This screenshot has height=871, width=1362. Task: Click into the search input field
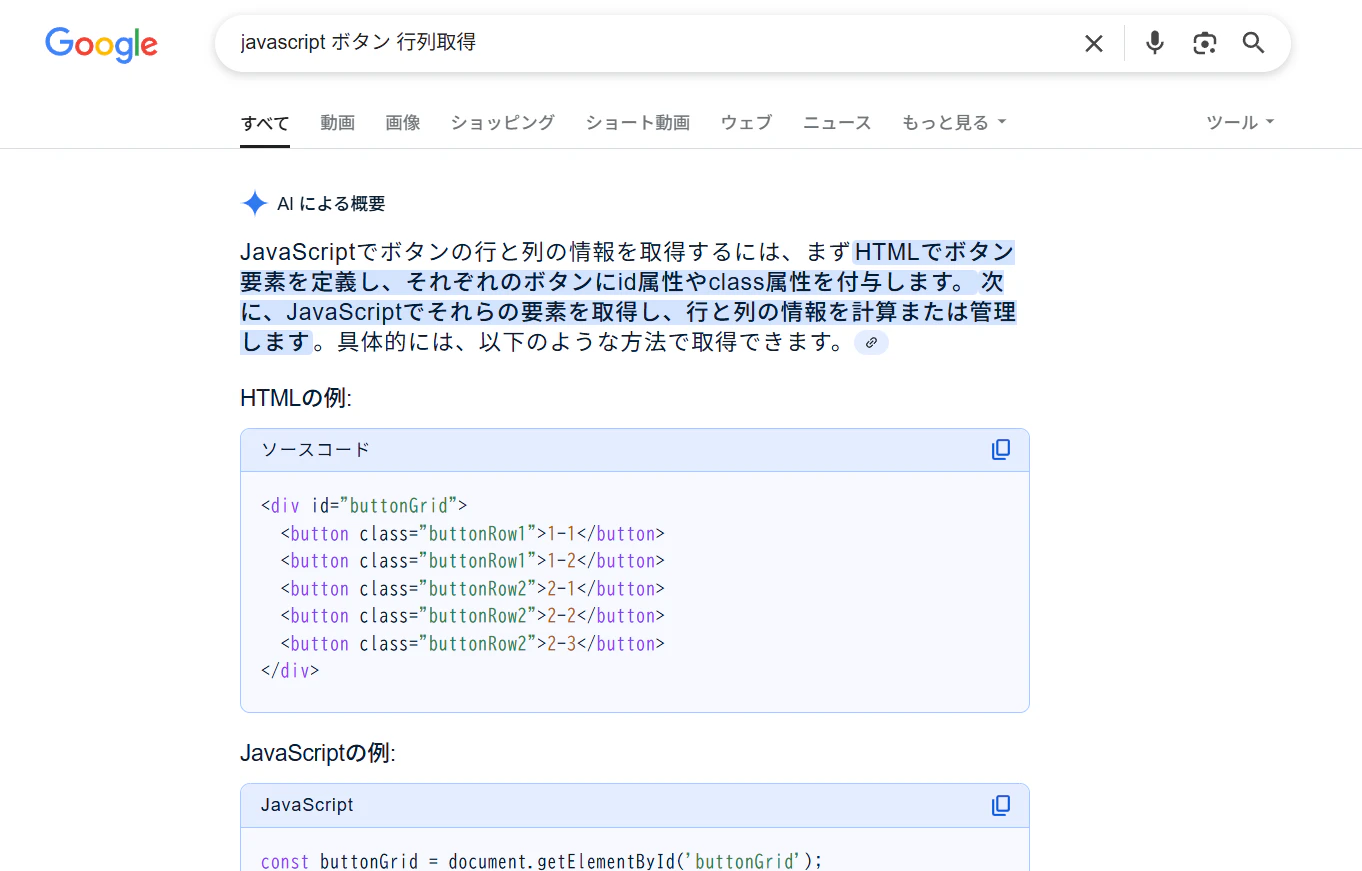[650, 43]
